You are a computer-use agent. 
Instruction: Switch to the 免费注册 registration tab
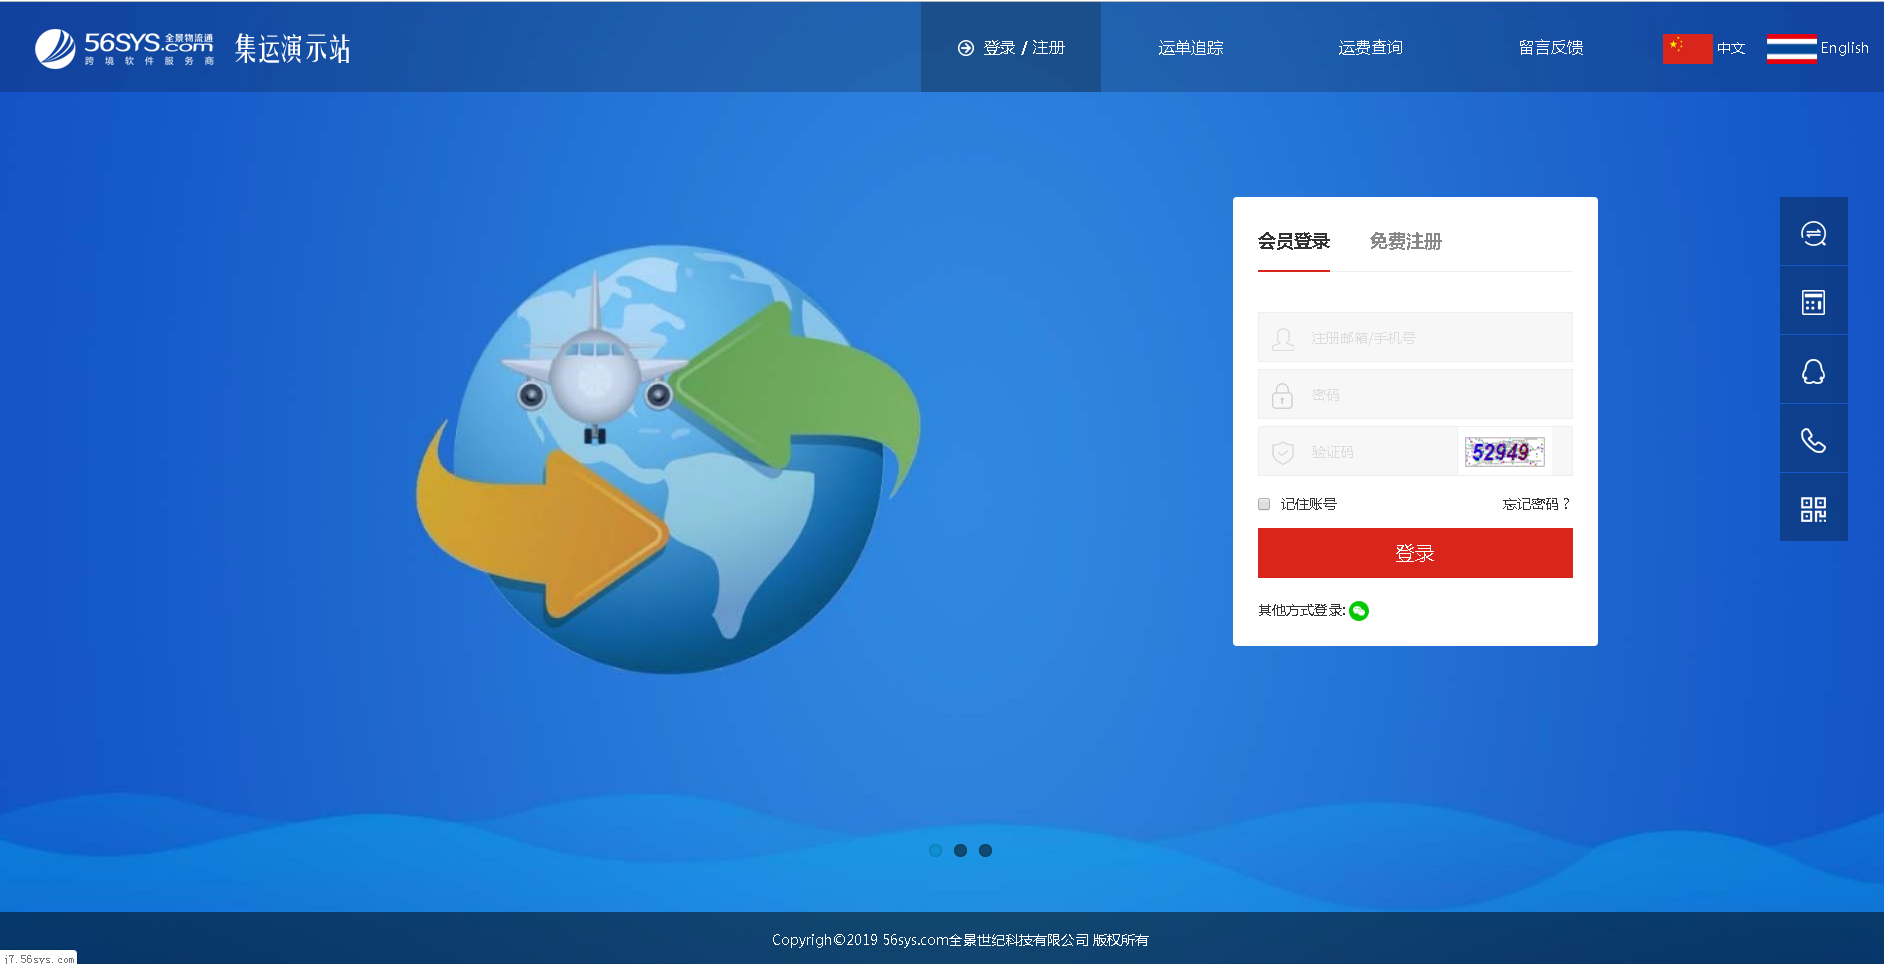1405,241
